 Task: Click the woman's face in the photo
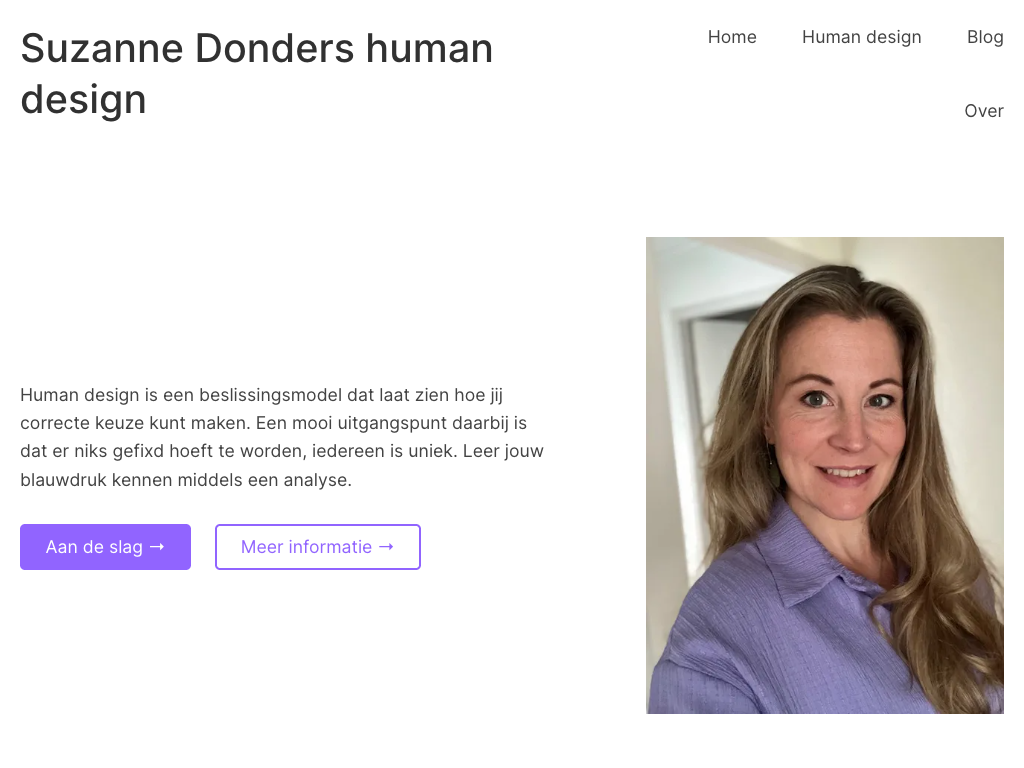[842, 418]
